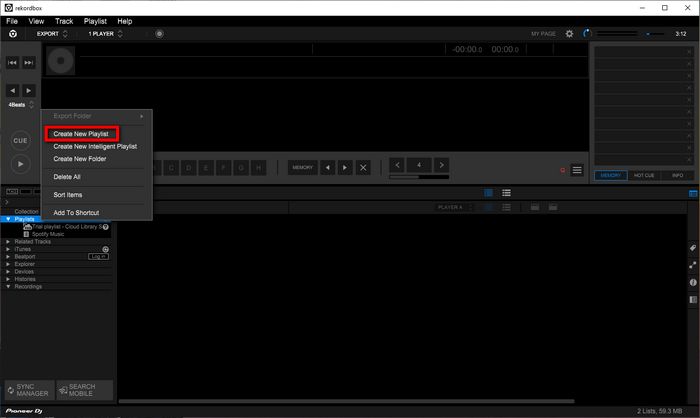Viewport: 700px width, 418px height.
Task: Expand the Related Tracks node
Action: click(8, 242)
